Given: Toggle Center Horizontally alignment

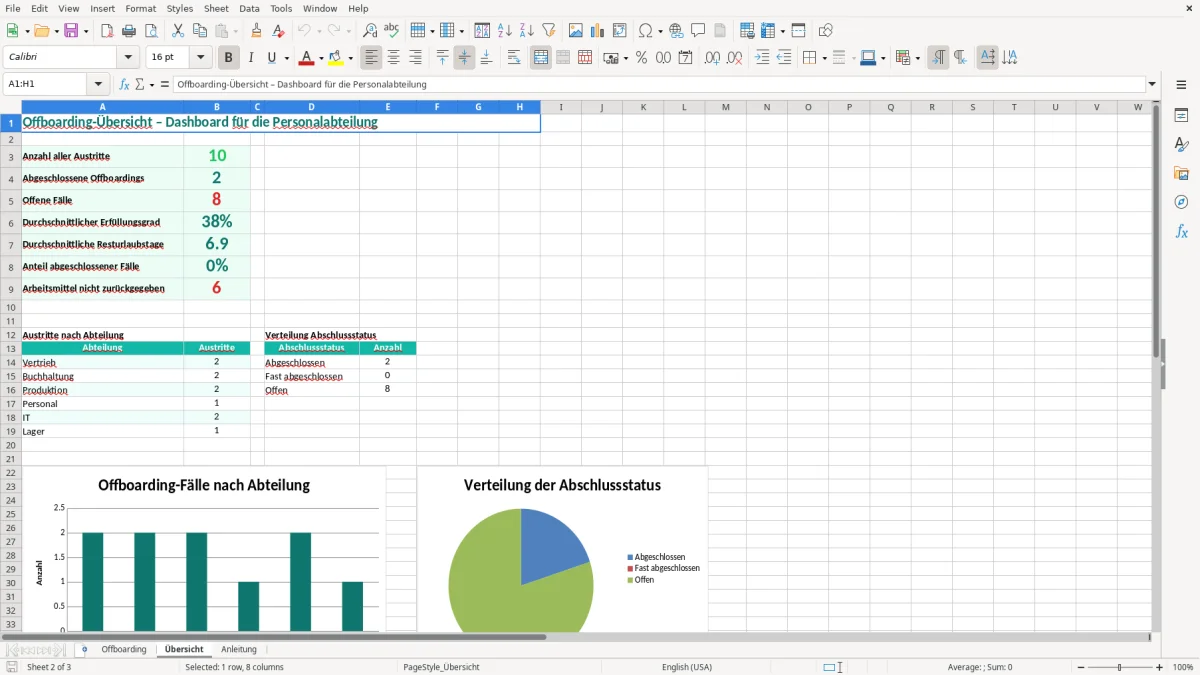Looking at the screenshot, I should tap(393, 58).
